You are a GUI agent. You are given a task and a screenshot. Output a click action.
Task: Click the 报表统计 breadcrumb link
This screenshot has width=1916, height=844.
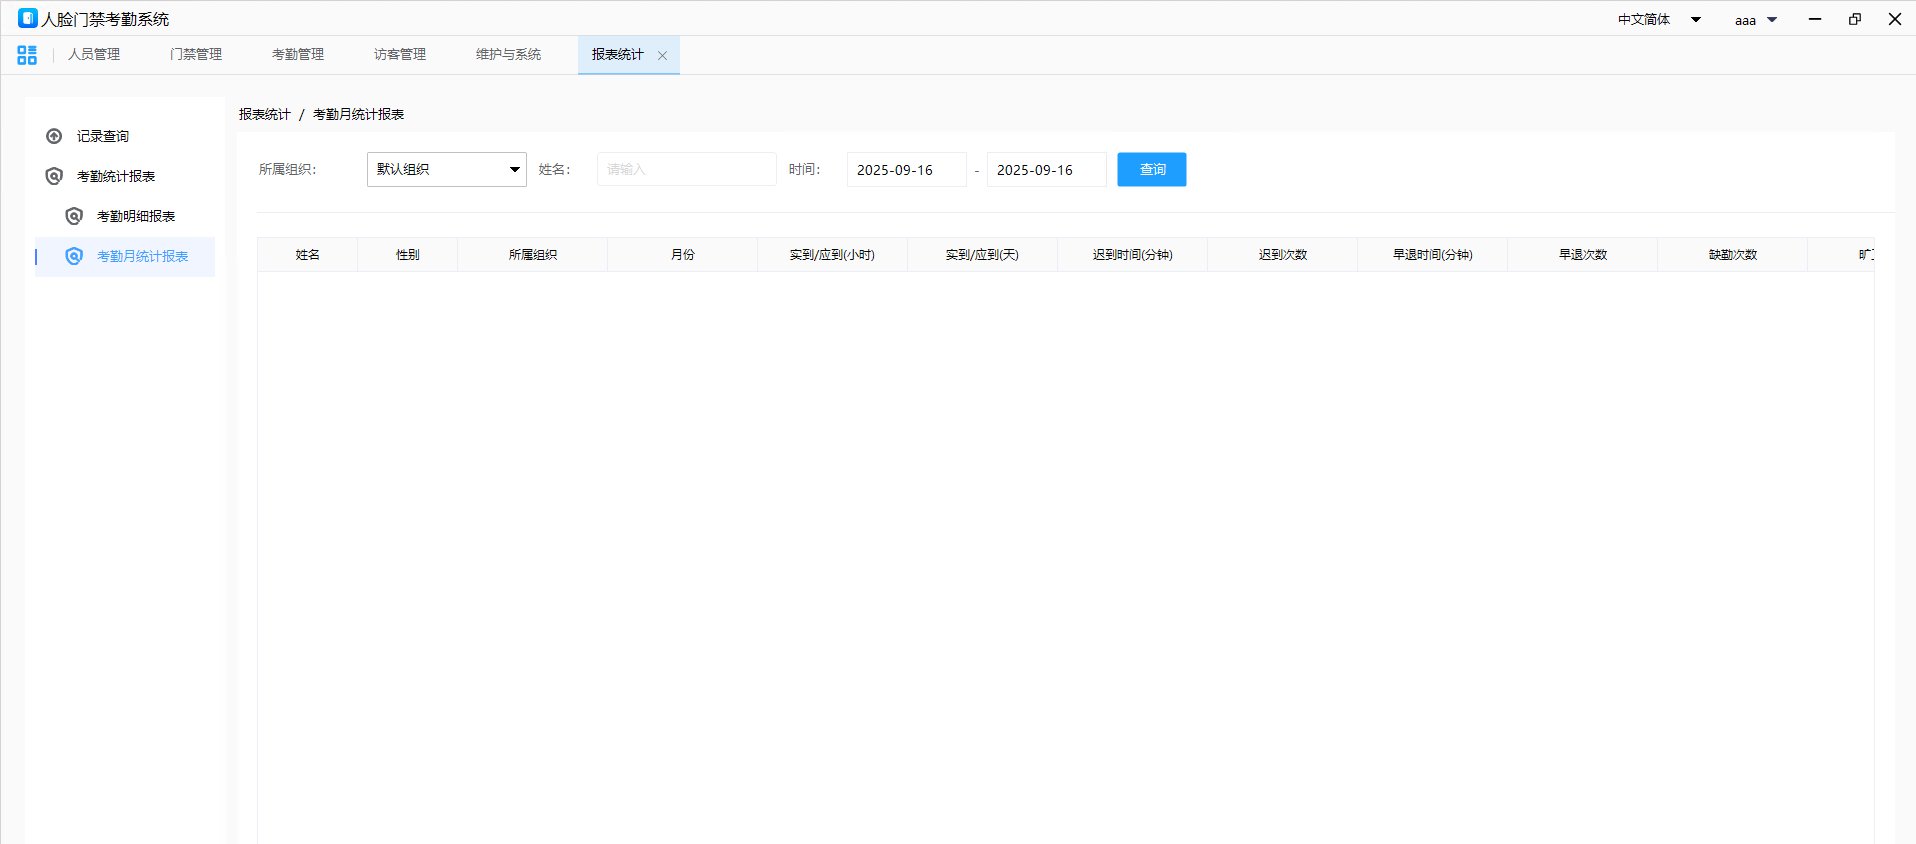click(264, 115)
